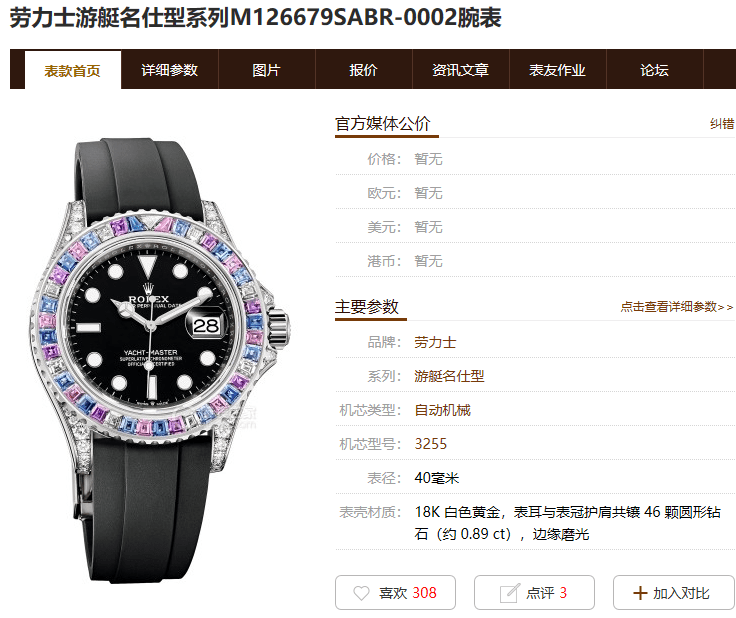Click the pencil review icon beside 点评
Viewport: 736px width, 618px height.
pyautogui.click(x=510, y=593)
